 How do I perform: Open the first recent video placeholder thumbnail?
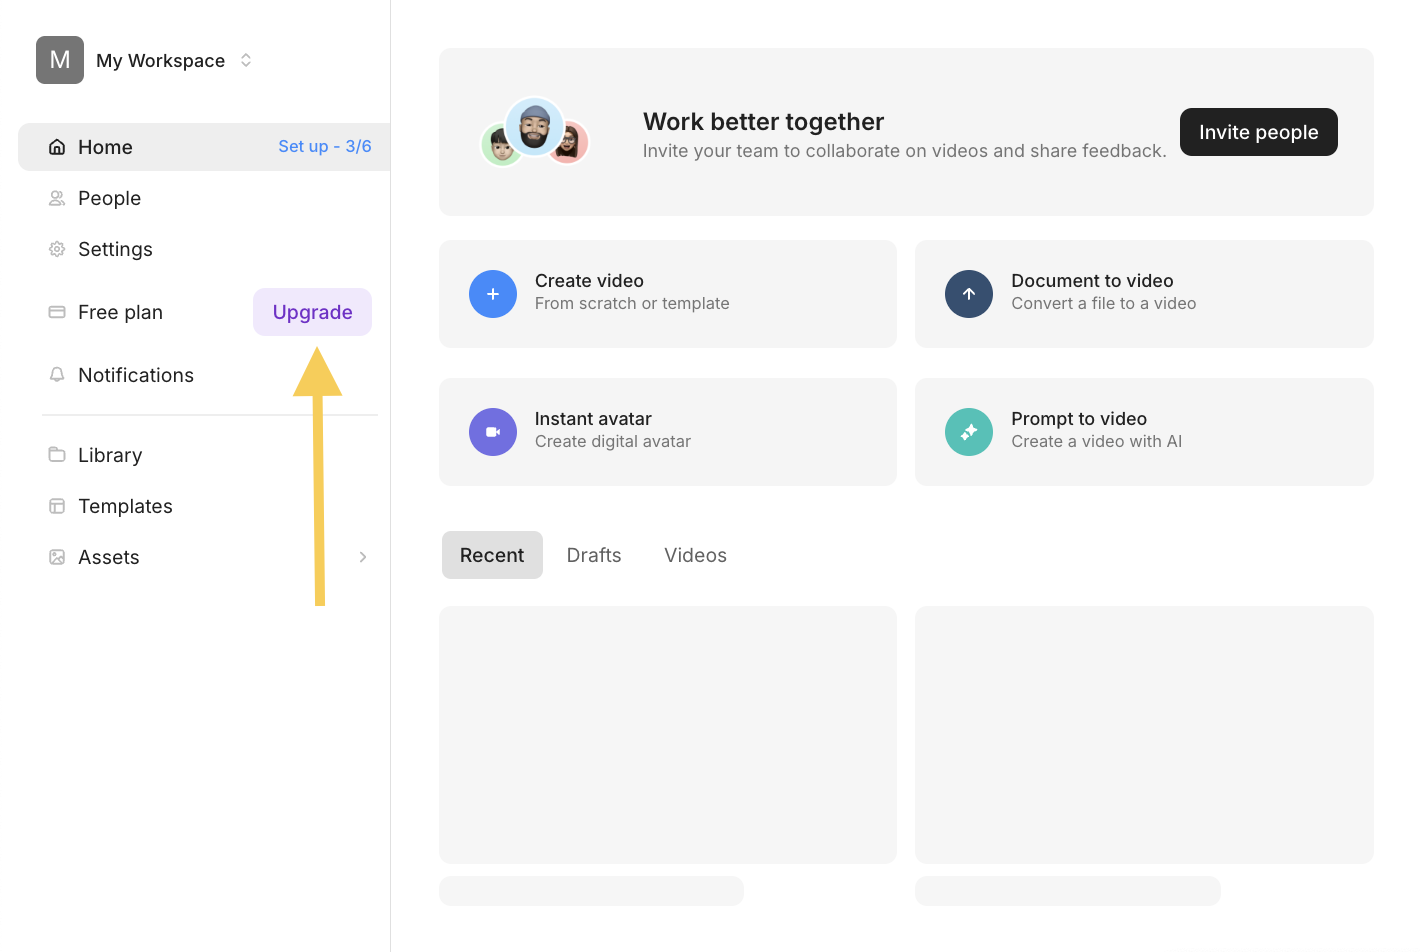[667, 734]
